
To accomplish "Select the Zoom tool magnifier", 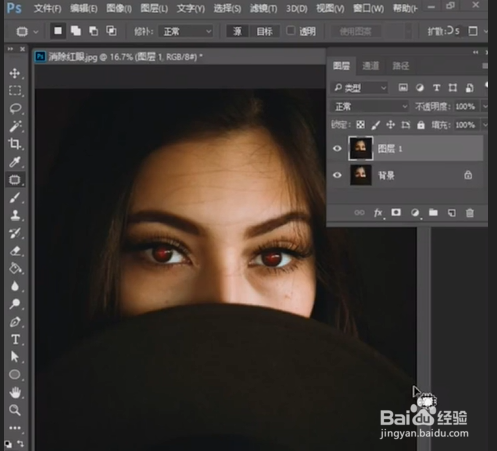I will [15, 410].
